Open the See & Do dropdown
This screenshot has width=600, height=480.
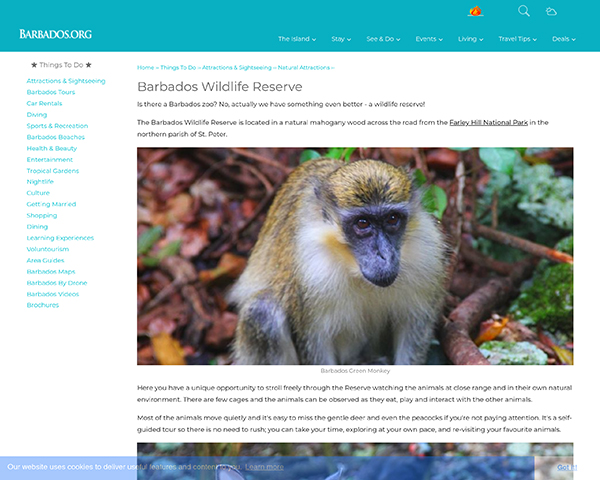[x=383, y=39]
